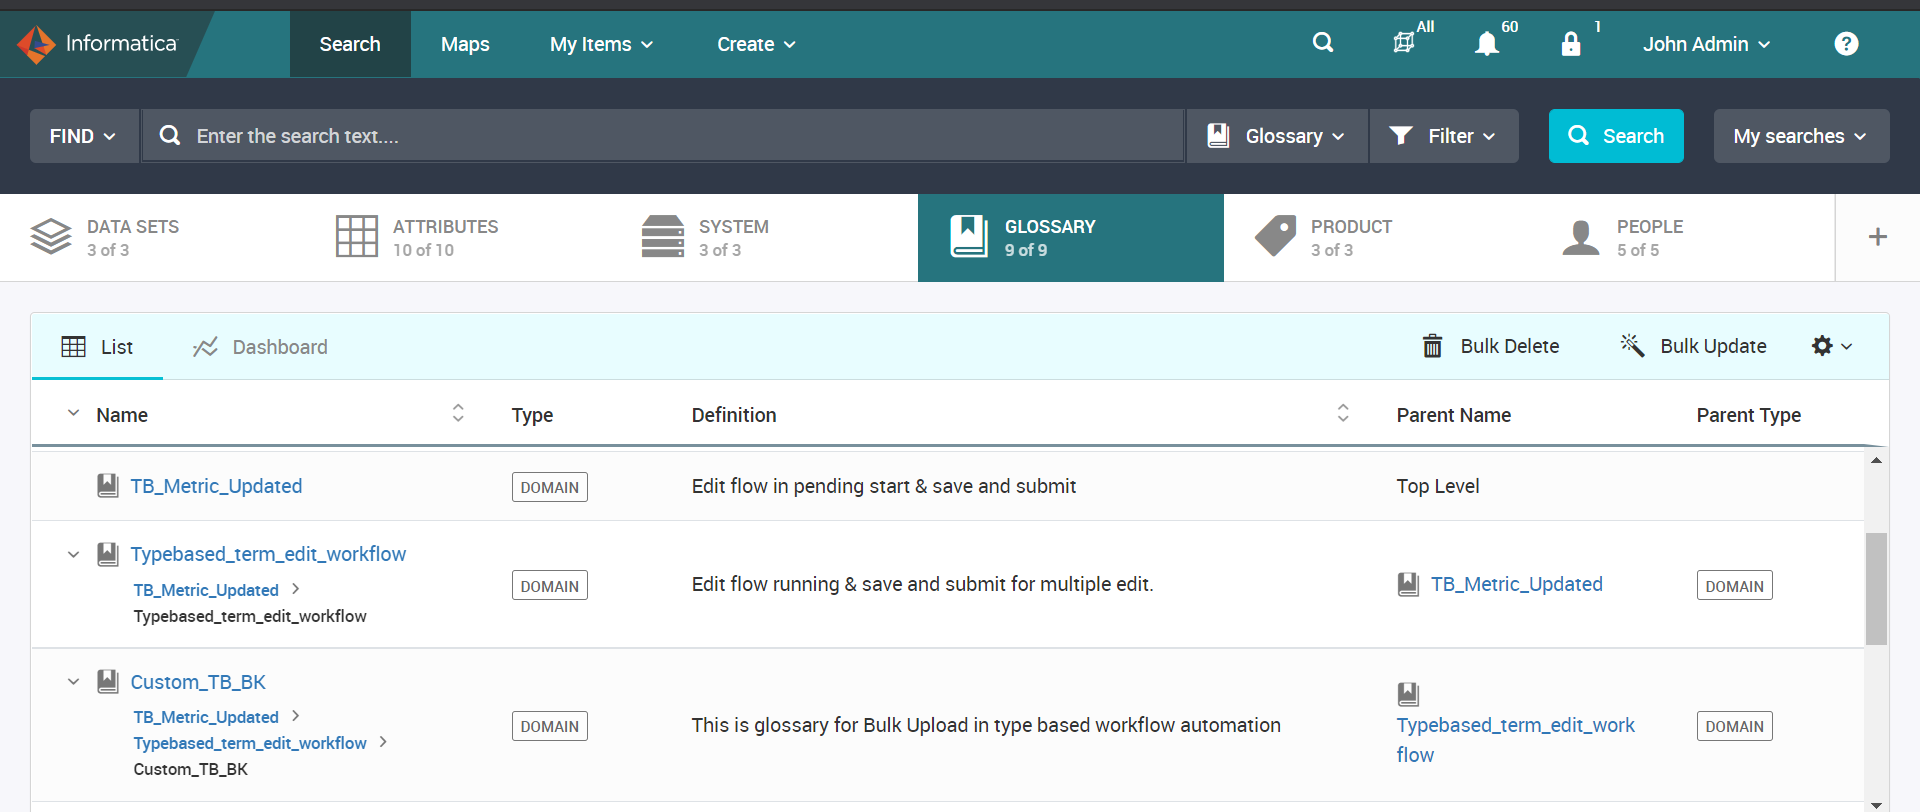Viewport: 1920px width, 812px height.
Task: Sort by the Definition column arrows
Action: pyautogui.click(x=1343, y=413)
